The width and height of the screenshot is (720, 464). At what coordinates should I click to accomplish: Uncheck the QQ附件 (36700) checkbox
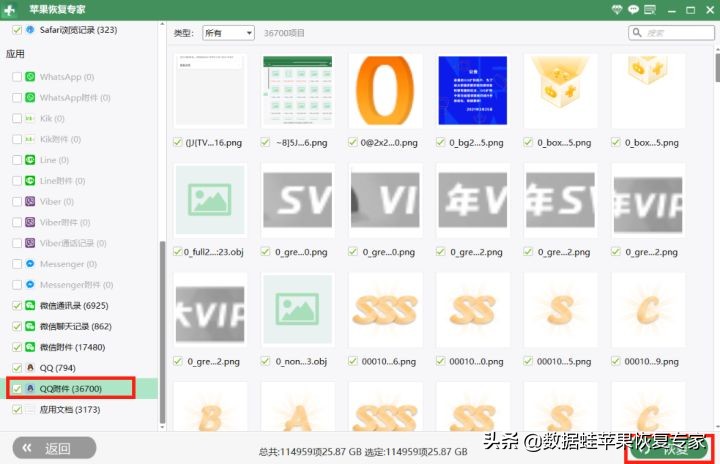(x=17, y=389)
